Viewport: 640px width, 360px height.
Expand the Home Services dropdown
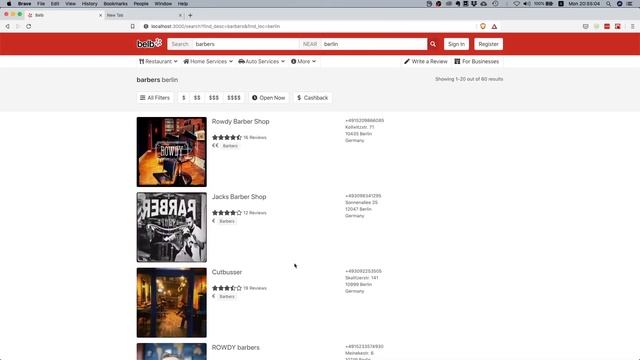208,61
